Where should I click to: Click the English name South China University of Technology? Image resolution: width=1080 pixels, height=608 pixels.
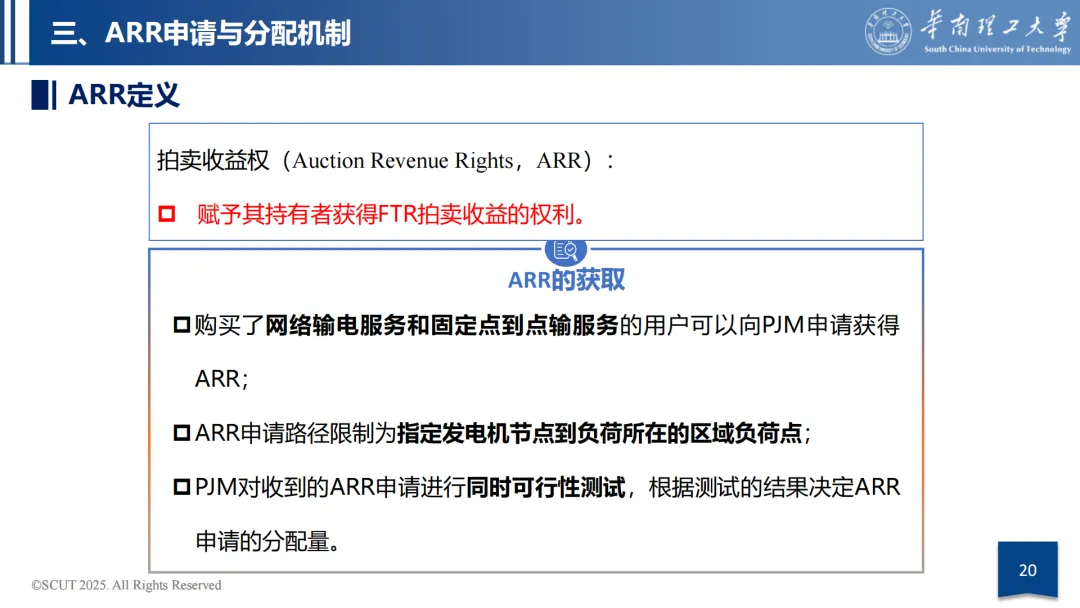pyautogui.click(x=997, y=49)
